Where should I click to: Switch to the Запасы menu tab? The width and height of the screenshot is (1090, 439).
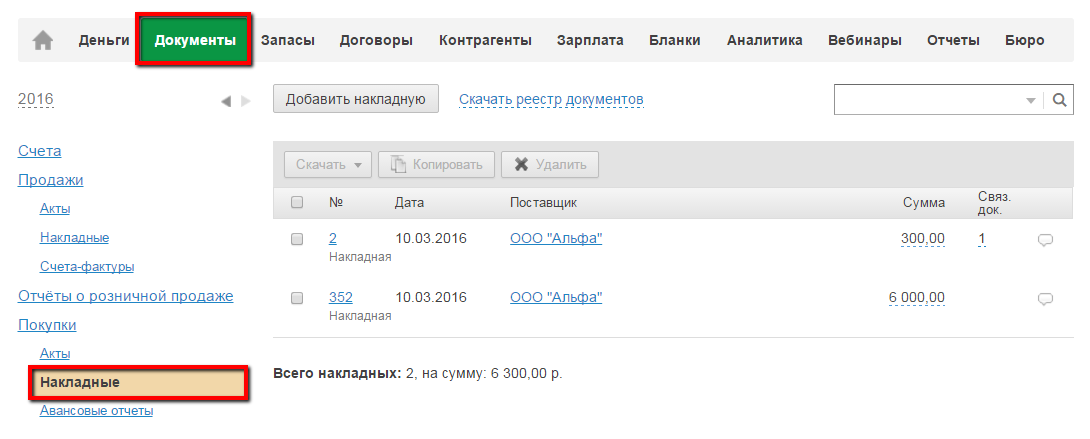click(287, 41)
